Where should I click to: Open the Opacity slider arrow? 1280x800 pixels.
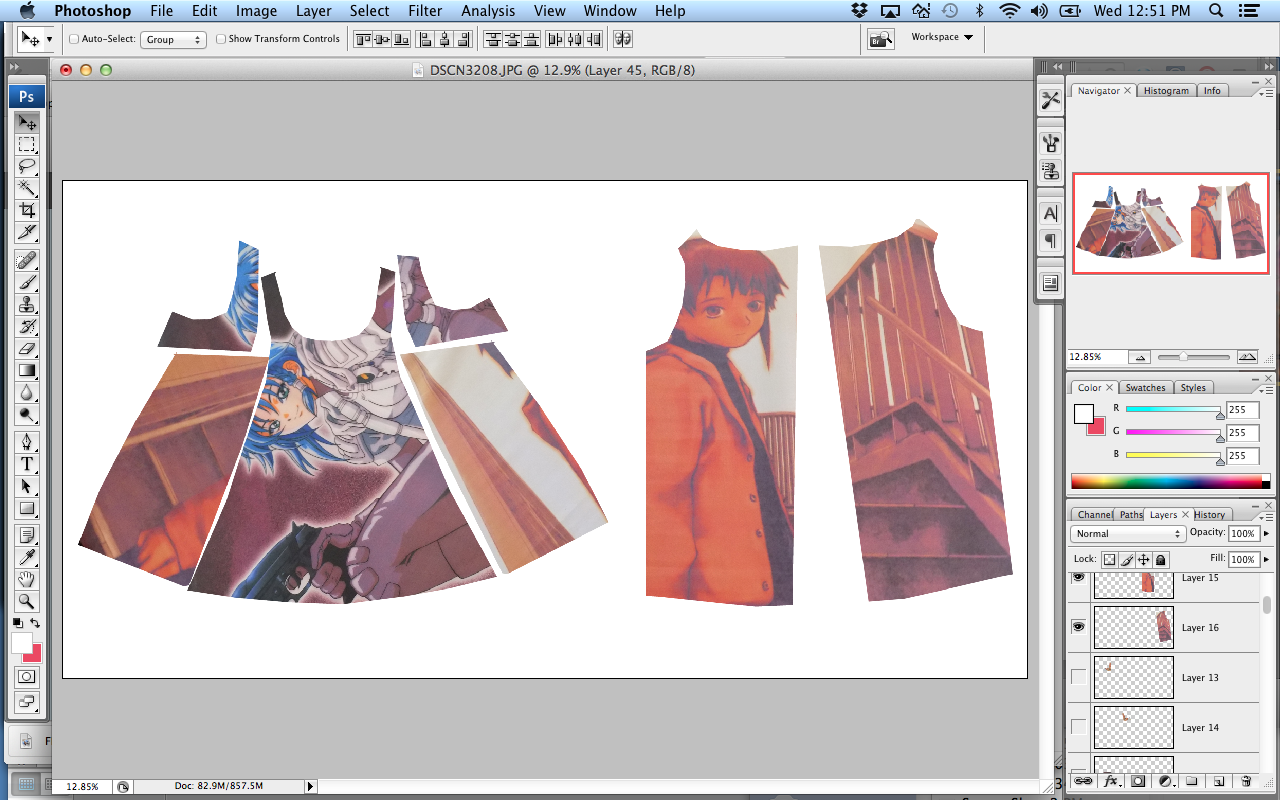click(1266, 534)
